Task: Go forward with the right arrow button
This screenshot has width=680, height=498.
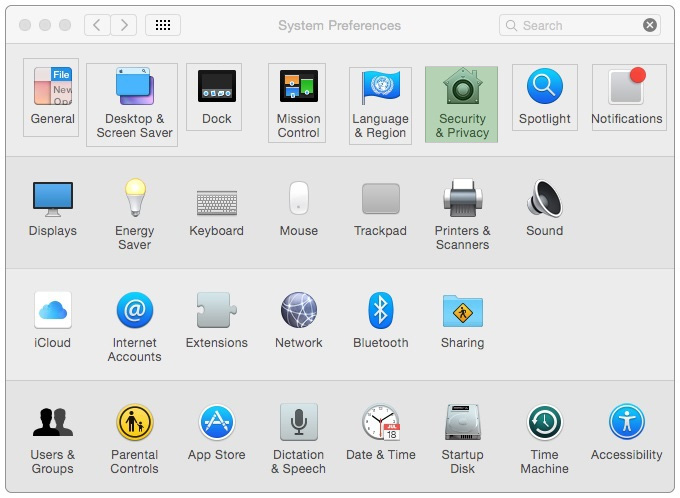Action: [124, 25]
